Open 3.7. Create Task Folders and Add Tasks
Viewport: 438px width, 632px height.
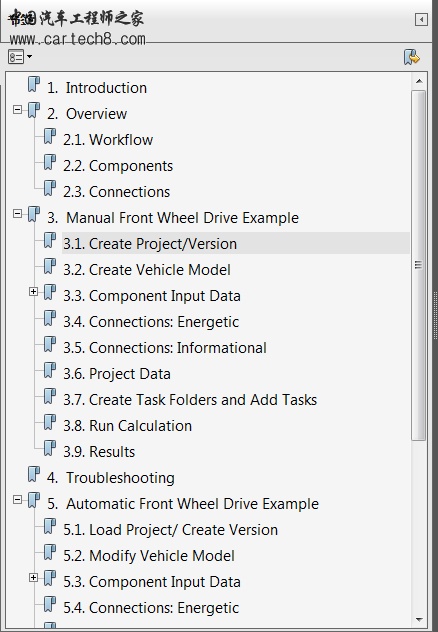190,400
